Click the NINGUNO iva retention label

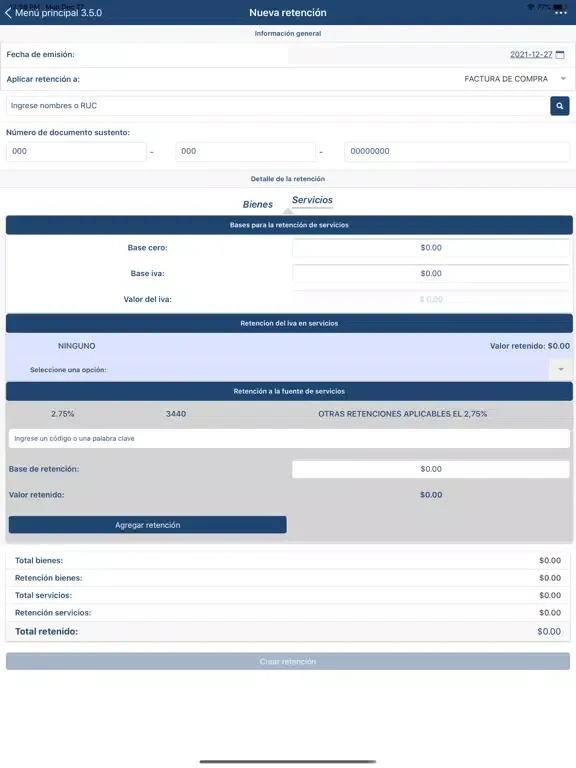pos(77,346)
